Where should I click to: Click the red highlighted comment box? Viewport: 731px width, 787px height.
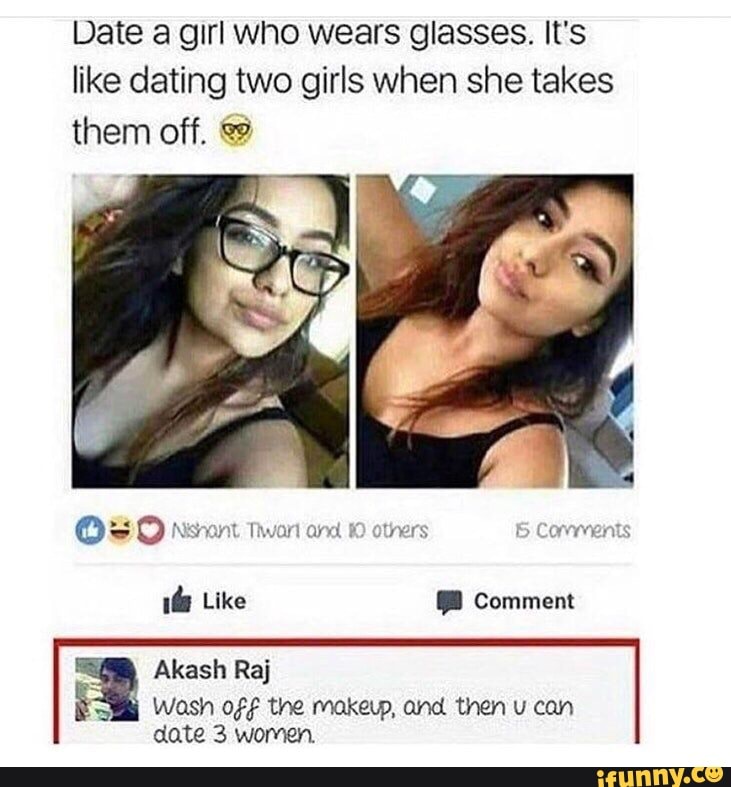[346, 691]
